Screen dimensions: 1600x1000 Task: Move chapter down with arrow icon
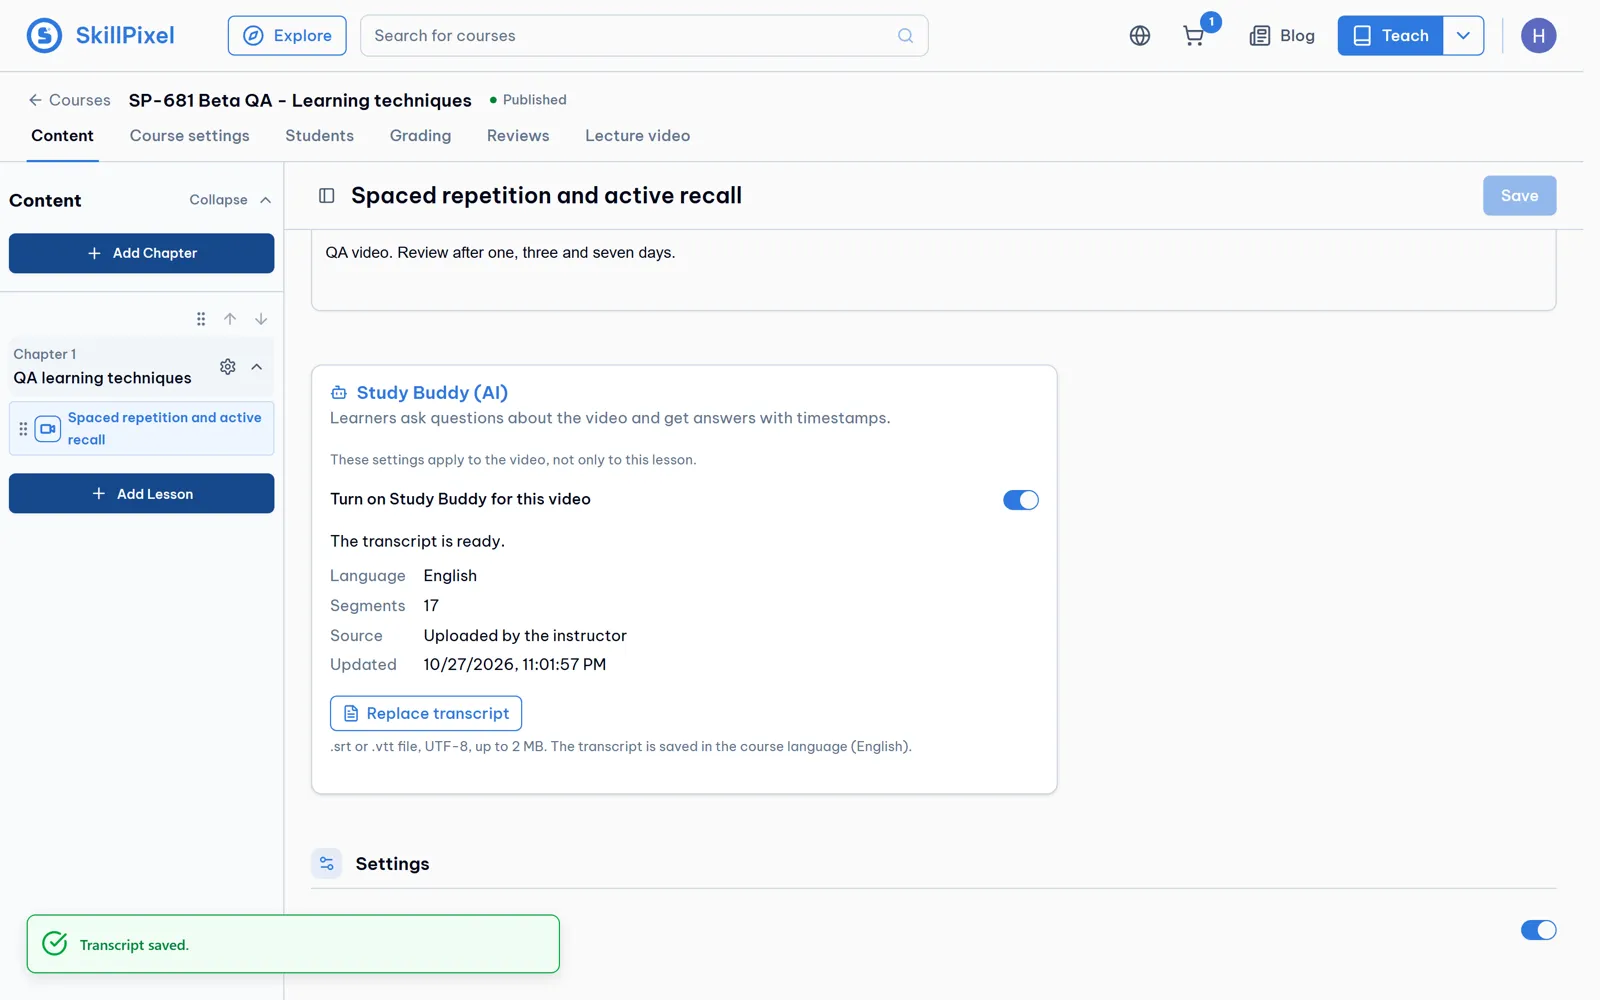pos(261,319)
